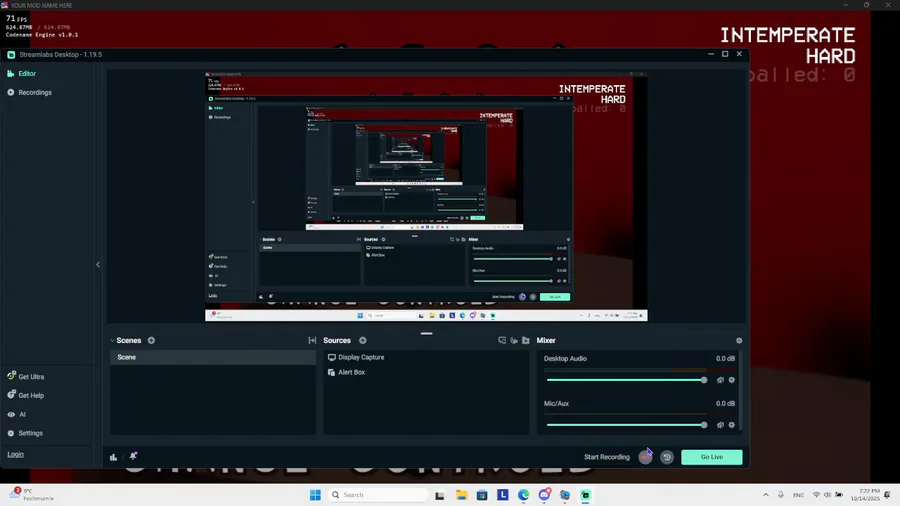Viewport: 900px width, 506px height.
Task: Open Microsoft Store from taskbar
Action: point(482,495)
